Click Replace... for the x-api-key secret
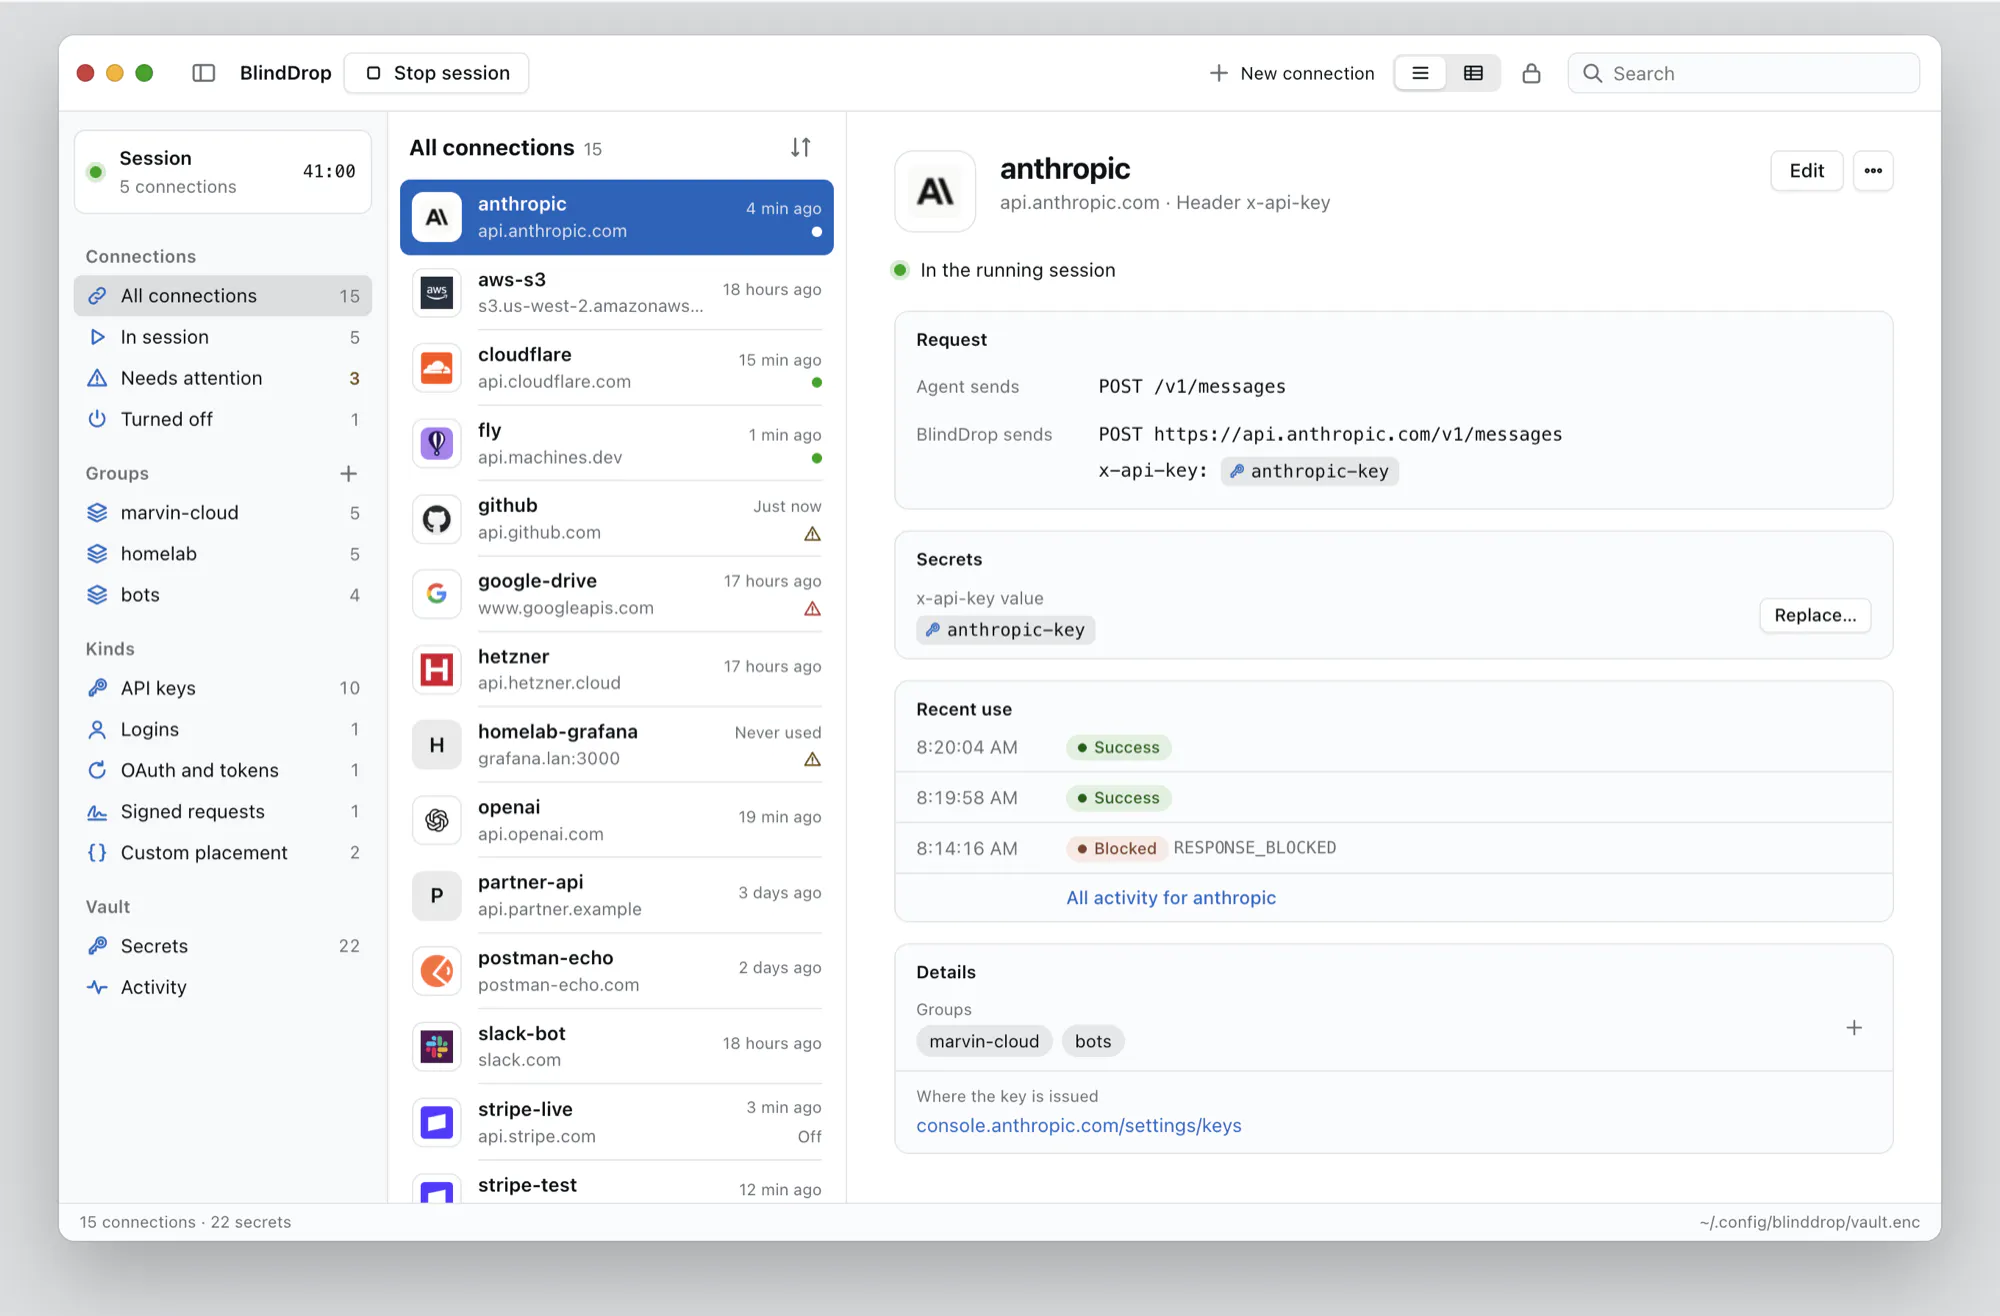This screenshot has height=1316, width=2000. coord(1815,615)
